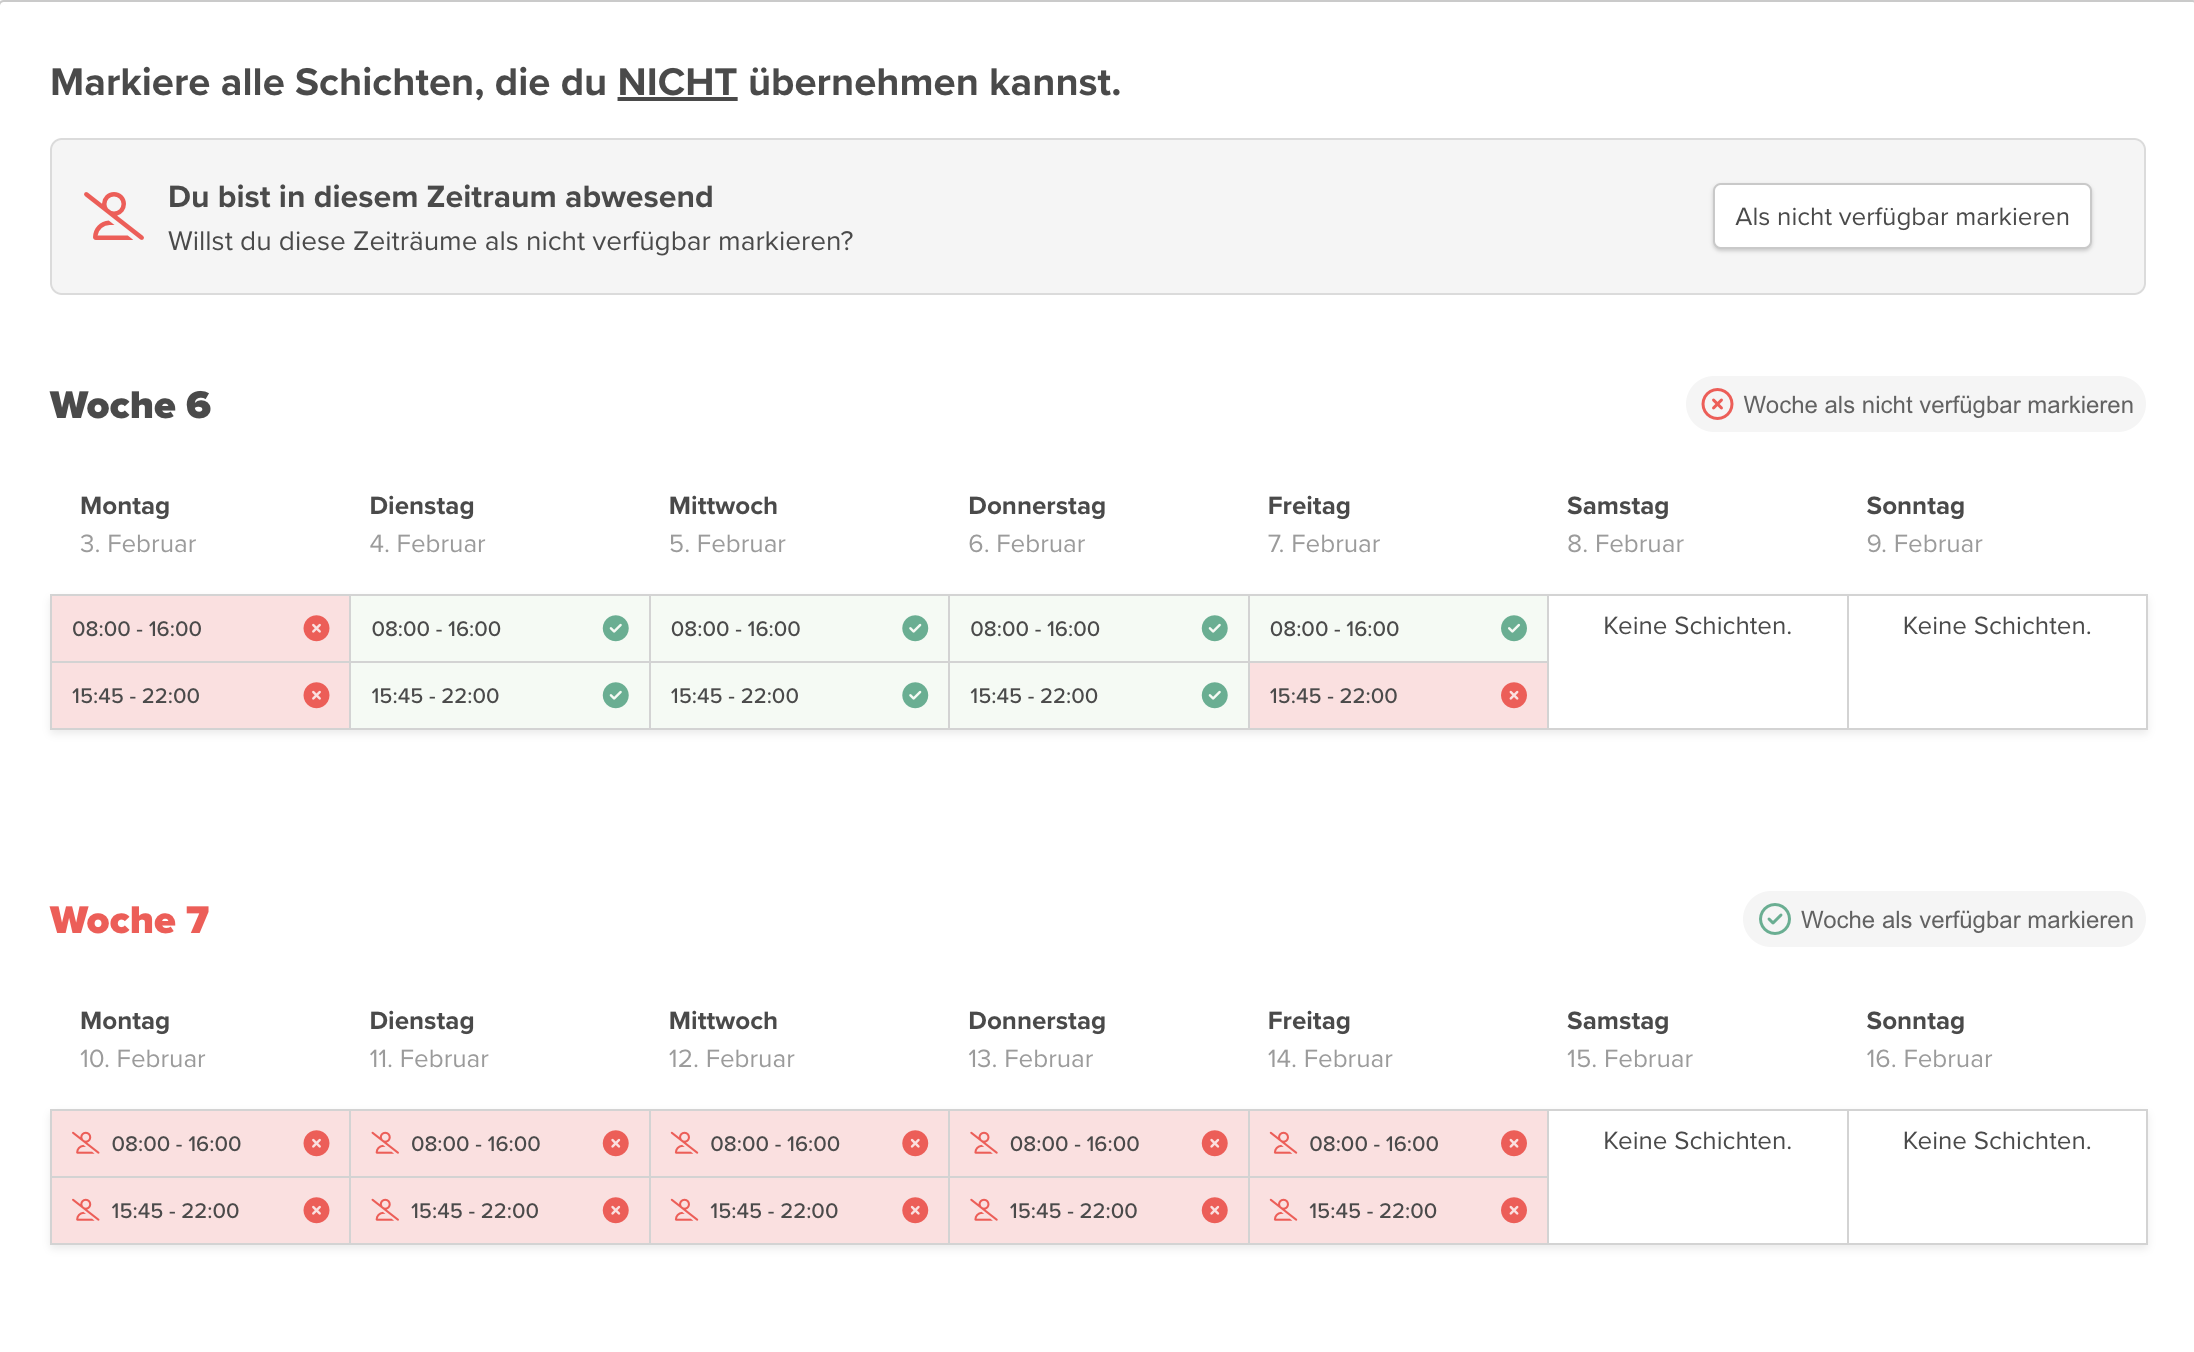Click red X on Donnerstag 13. Februar 08:00 shift
2194x1352 pixels.
1214,1143
